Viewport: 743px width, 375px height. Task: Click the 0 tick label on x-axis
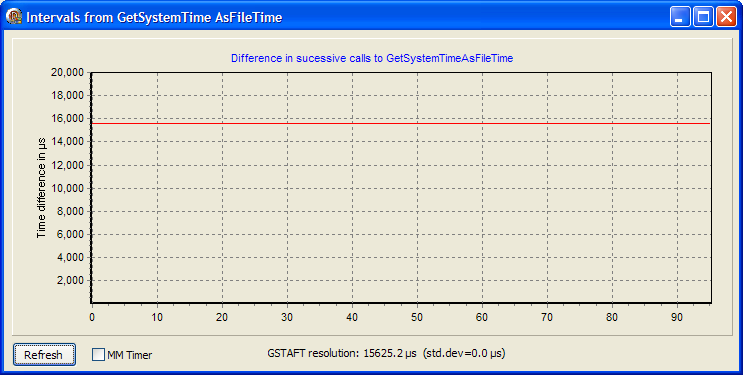point(92,317)
